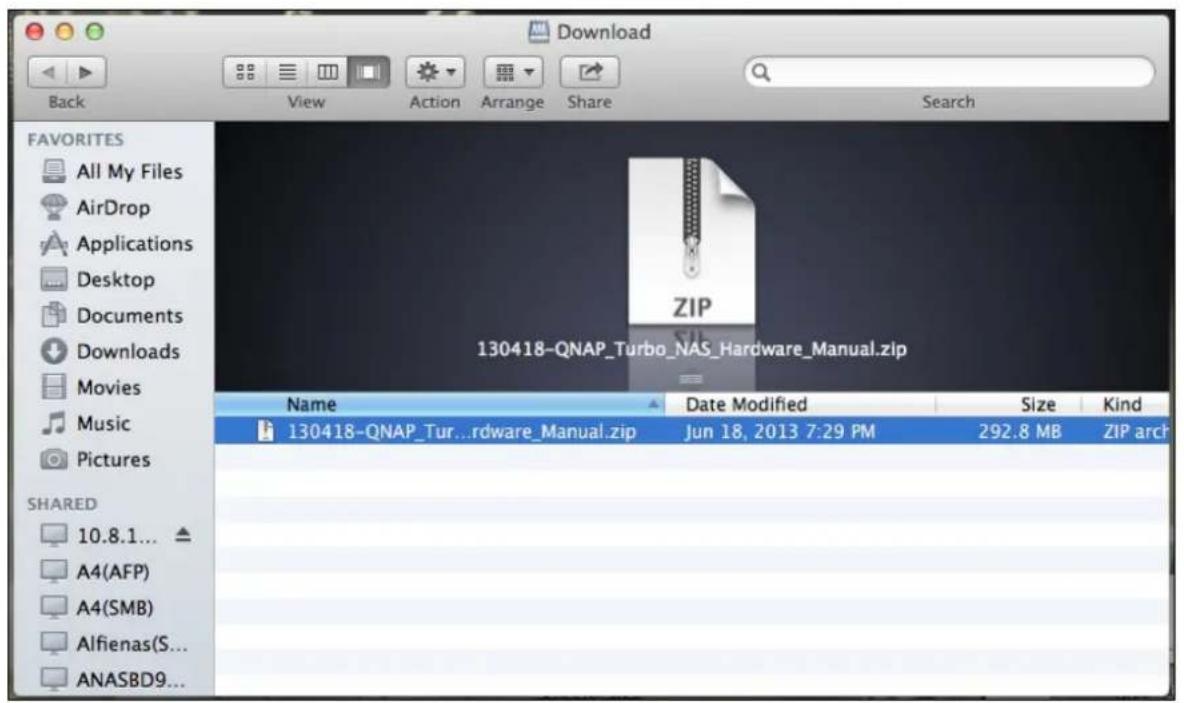This screenshot has width=1184, height=703.
Task: Sort by the Kind column header
Action: click(x=1126, y=405)
